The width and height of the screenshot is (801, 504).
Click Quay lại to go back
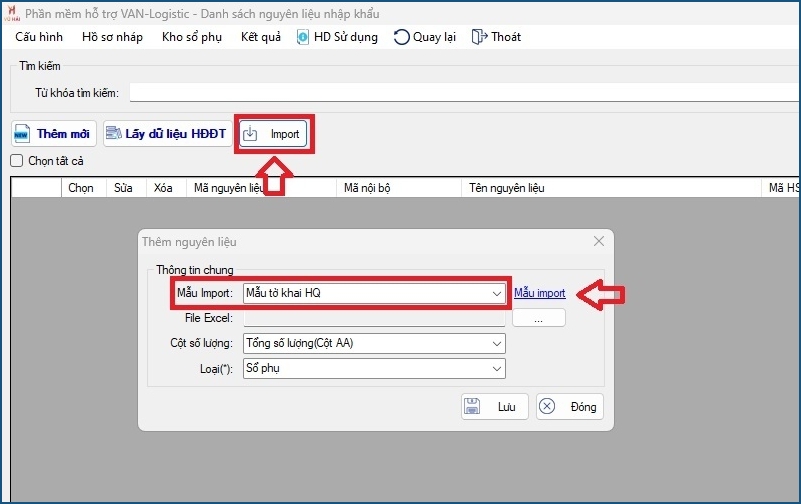point(425,37)
